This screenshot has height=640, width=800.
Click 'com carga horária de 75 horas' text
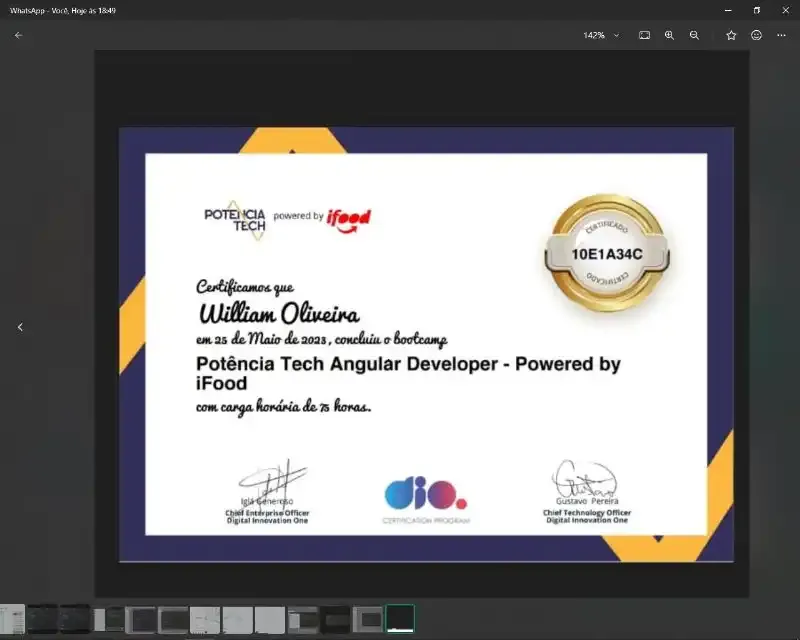pyautogui.click(x=283, y=407)
